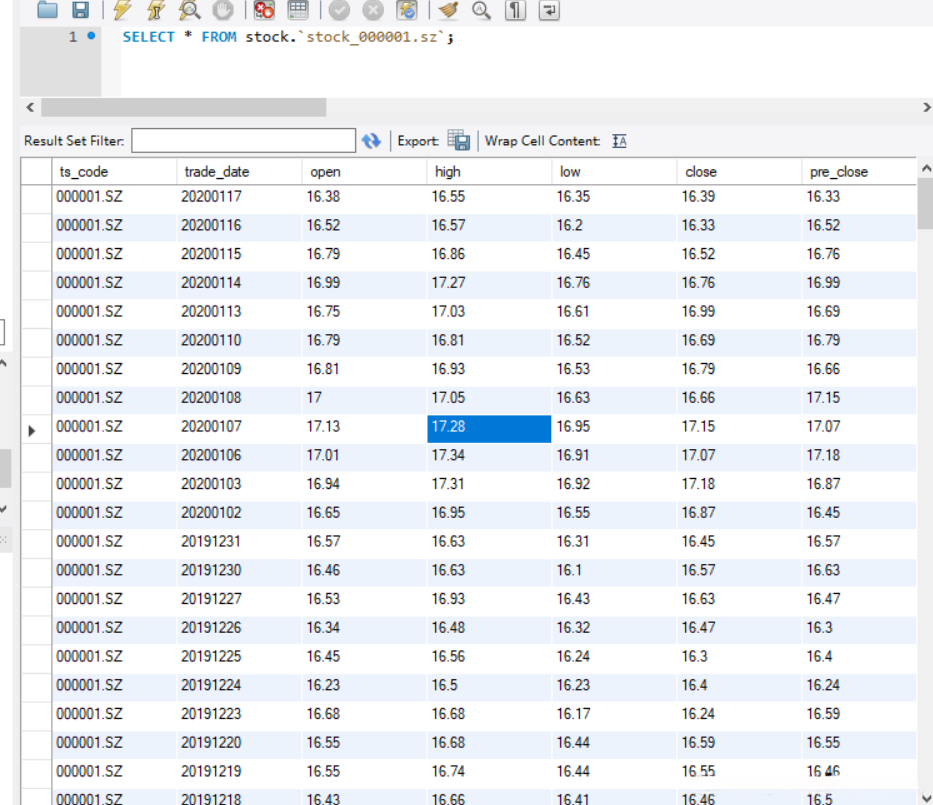Screen dimensions: 933x805
Task: Sort by the trade_date column header
Action: pos(216,172)
